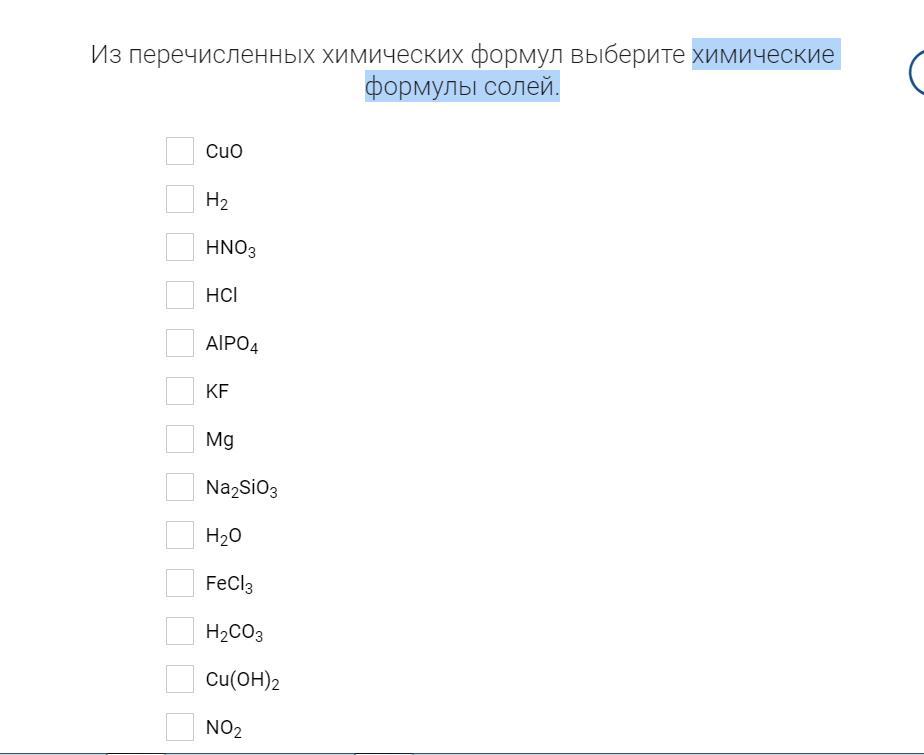Select the NO2 checkbox
924x755 pixels.
coord(180,727)
